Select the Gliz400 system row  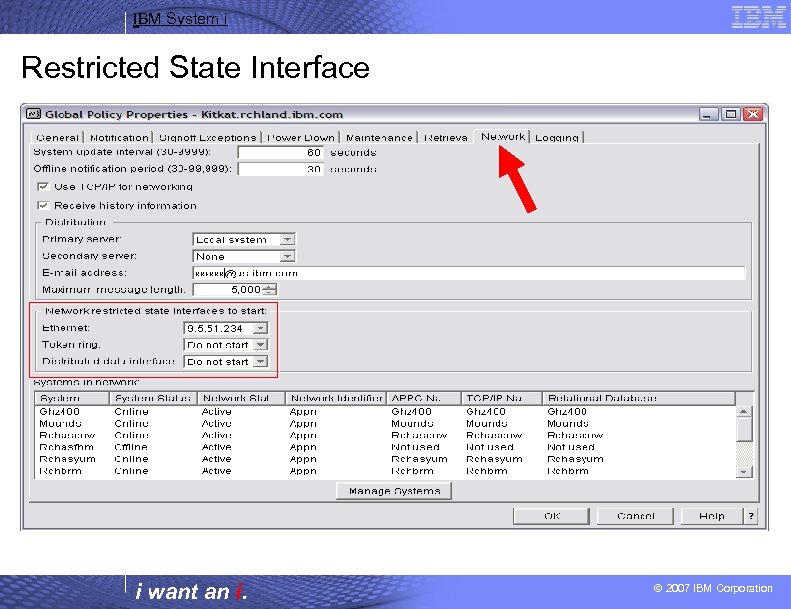385,412
